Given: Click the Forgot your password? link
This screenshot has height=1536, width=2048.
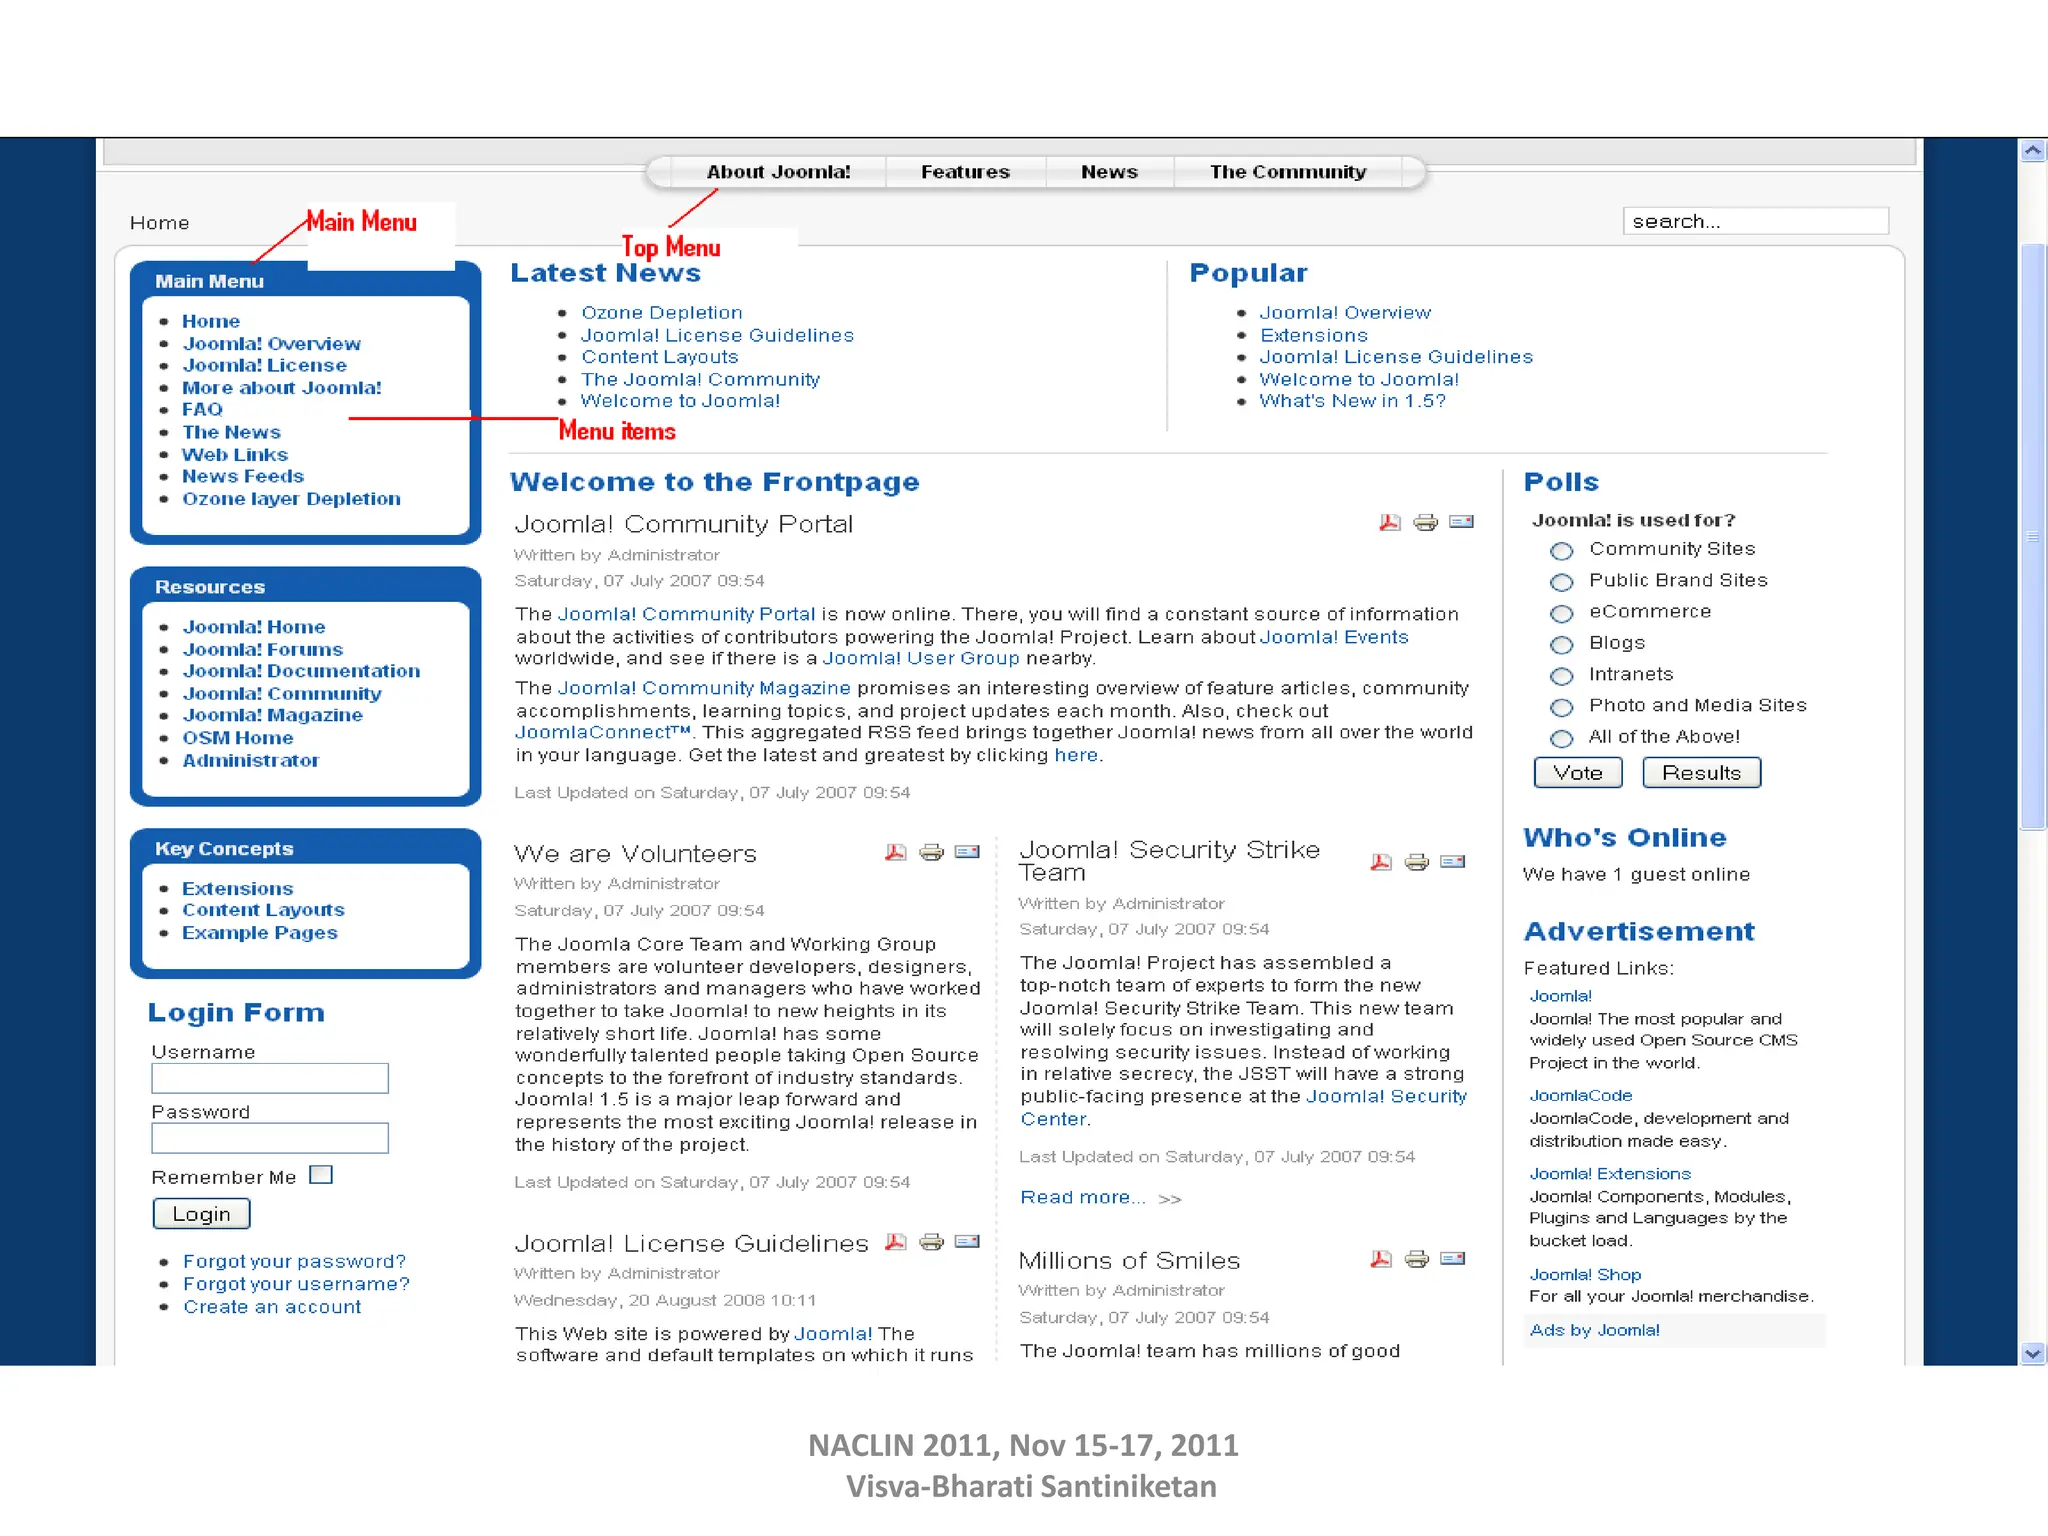Looking at the screenshot, I should point(294,1262).
